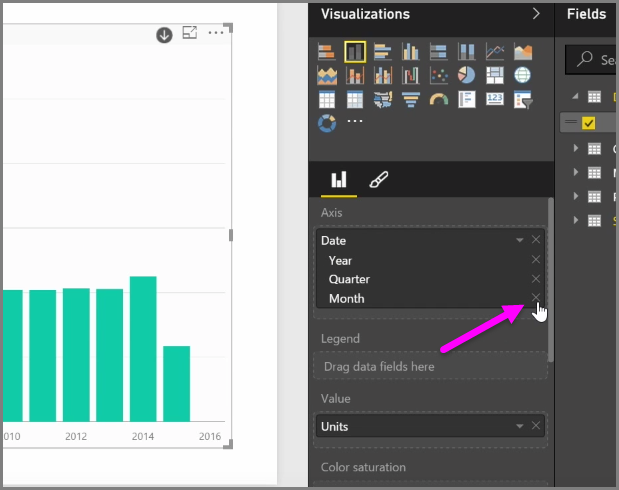Click the Date field name in Axis
This screenshot has width=619, height=490.
click(x=333, y=240)
